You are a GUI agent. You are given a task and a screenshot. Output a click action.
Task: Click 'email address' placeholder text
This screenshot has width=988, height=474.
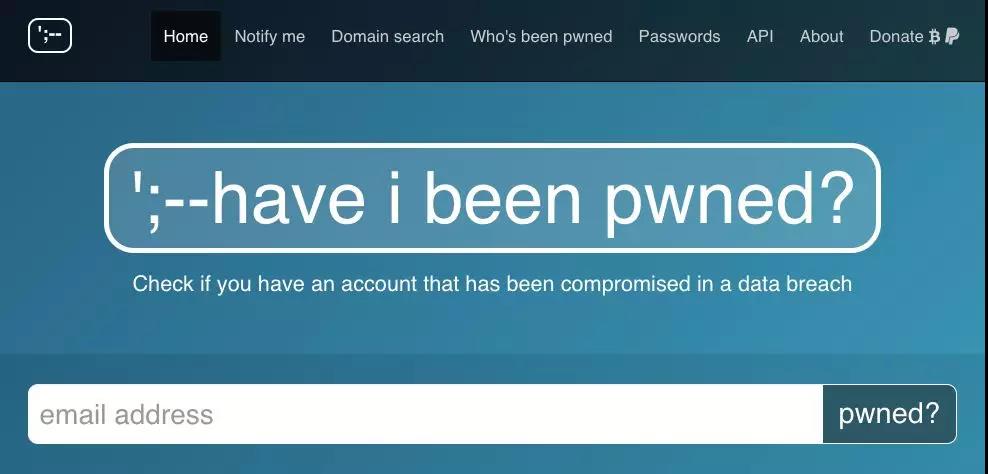point(127,415)
